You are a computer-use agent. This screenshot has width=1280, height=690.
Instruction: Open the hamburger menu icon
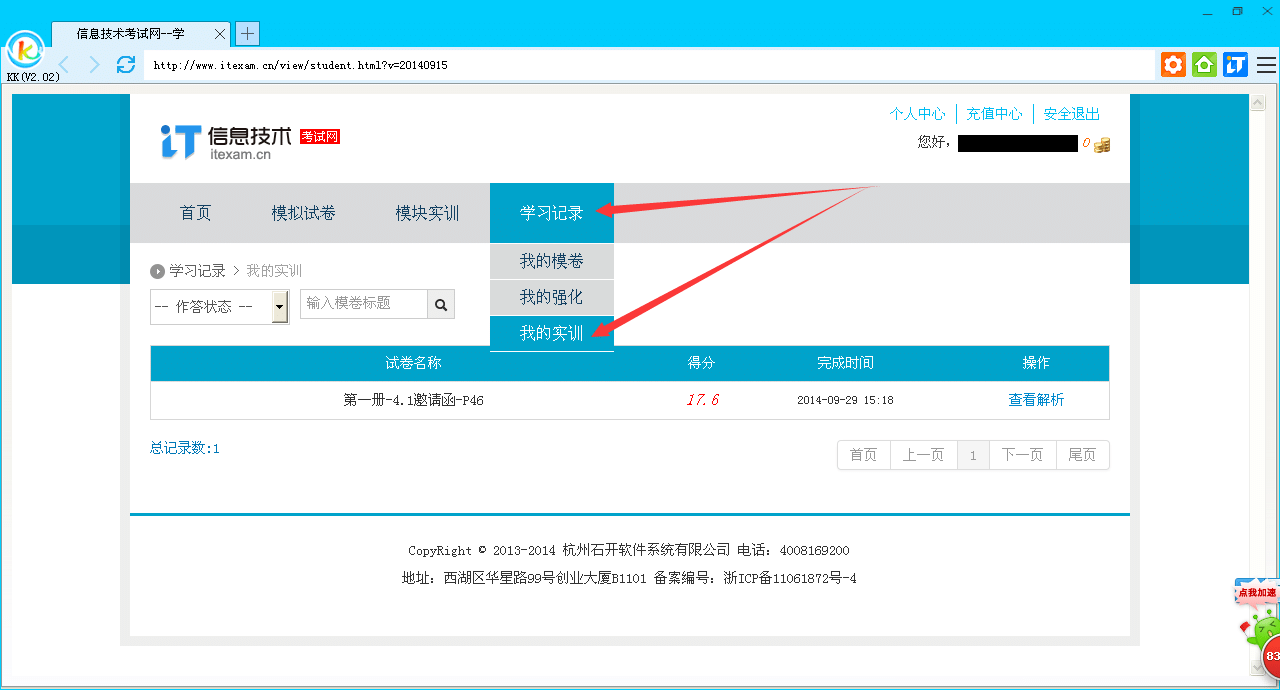click(x=1265, y=64)
